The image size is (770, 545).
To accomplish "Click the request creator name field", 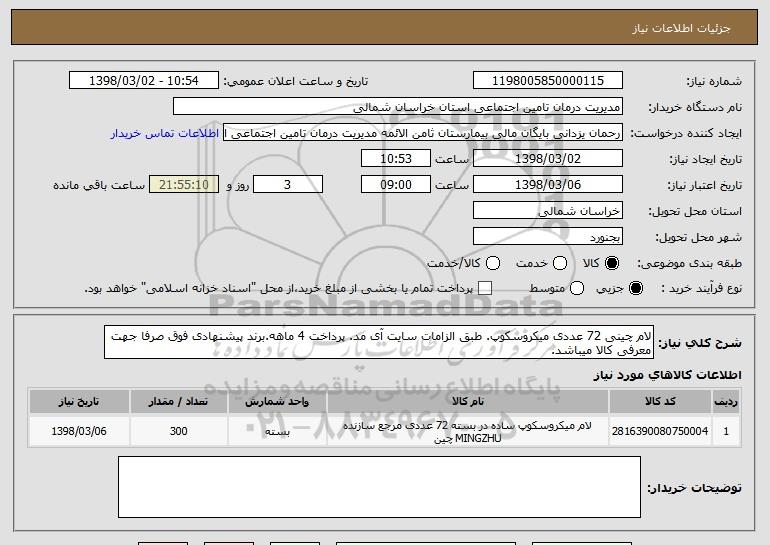I will [423, 133].
